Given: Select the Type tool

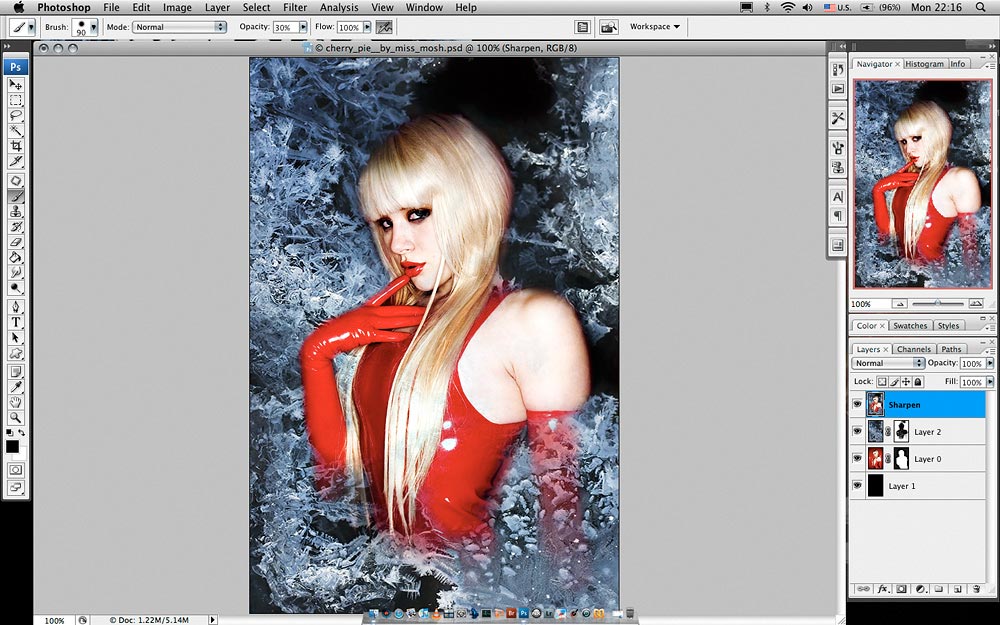Looking at the screenshot, I should (15, 322).
